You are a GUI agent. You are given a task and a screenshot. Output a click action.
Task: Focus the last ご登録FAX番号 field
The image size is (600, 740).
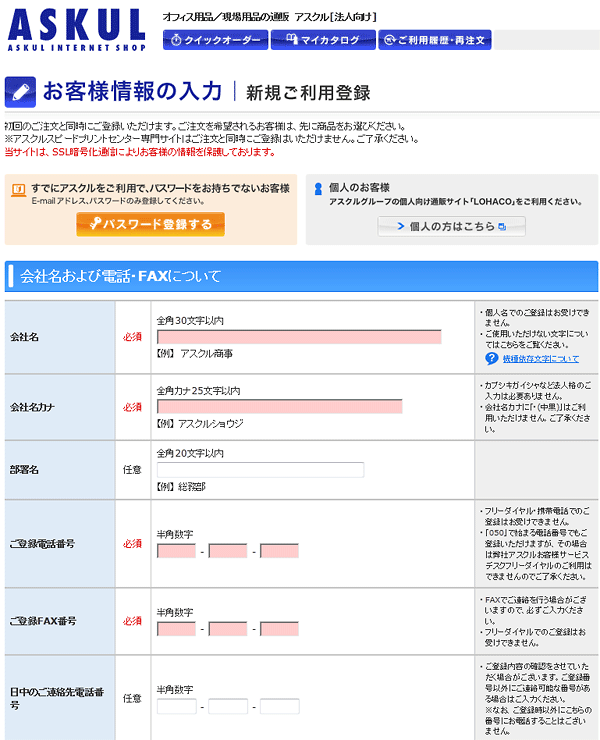click(279, 629)
